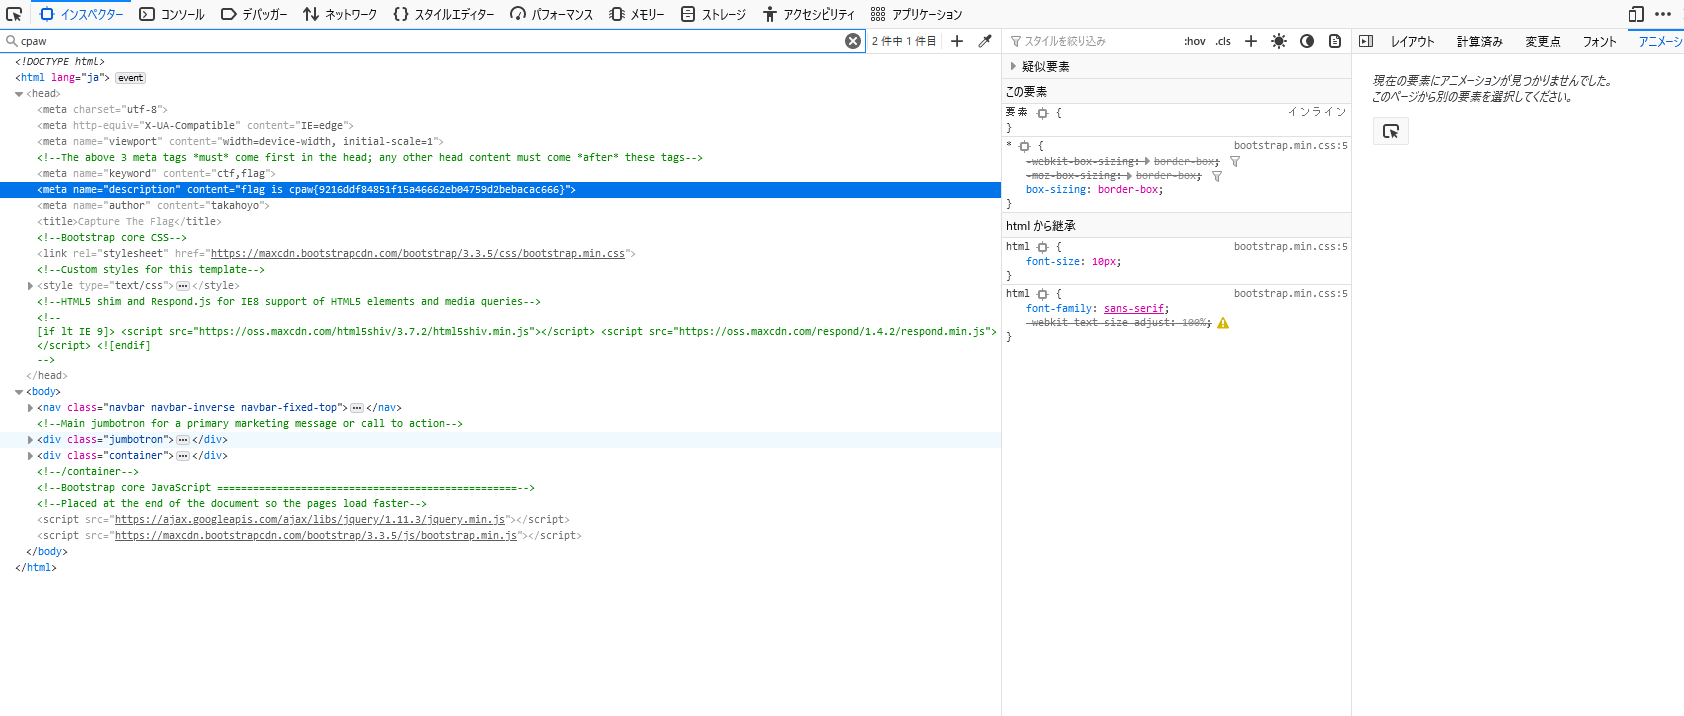Viewport: 1684px width, 716px height.
Task: Collapse the sidebar pane toggle icon
Action: click(1366, 41)
